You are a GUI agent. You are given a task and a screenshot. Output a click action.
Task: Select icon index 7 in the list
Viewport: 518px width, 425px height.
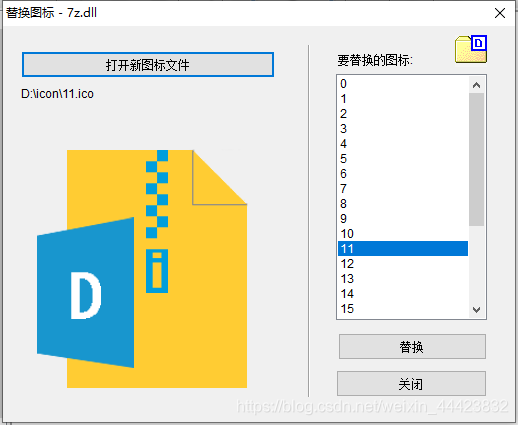tap(403, 189)
